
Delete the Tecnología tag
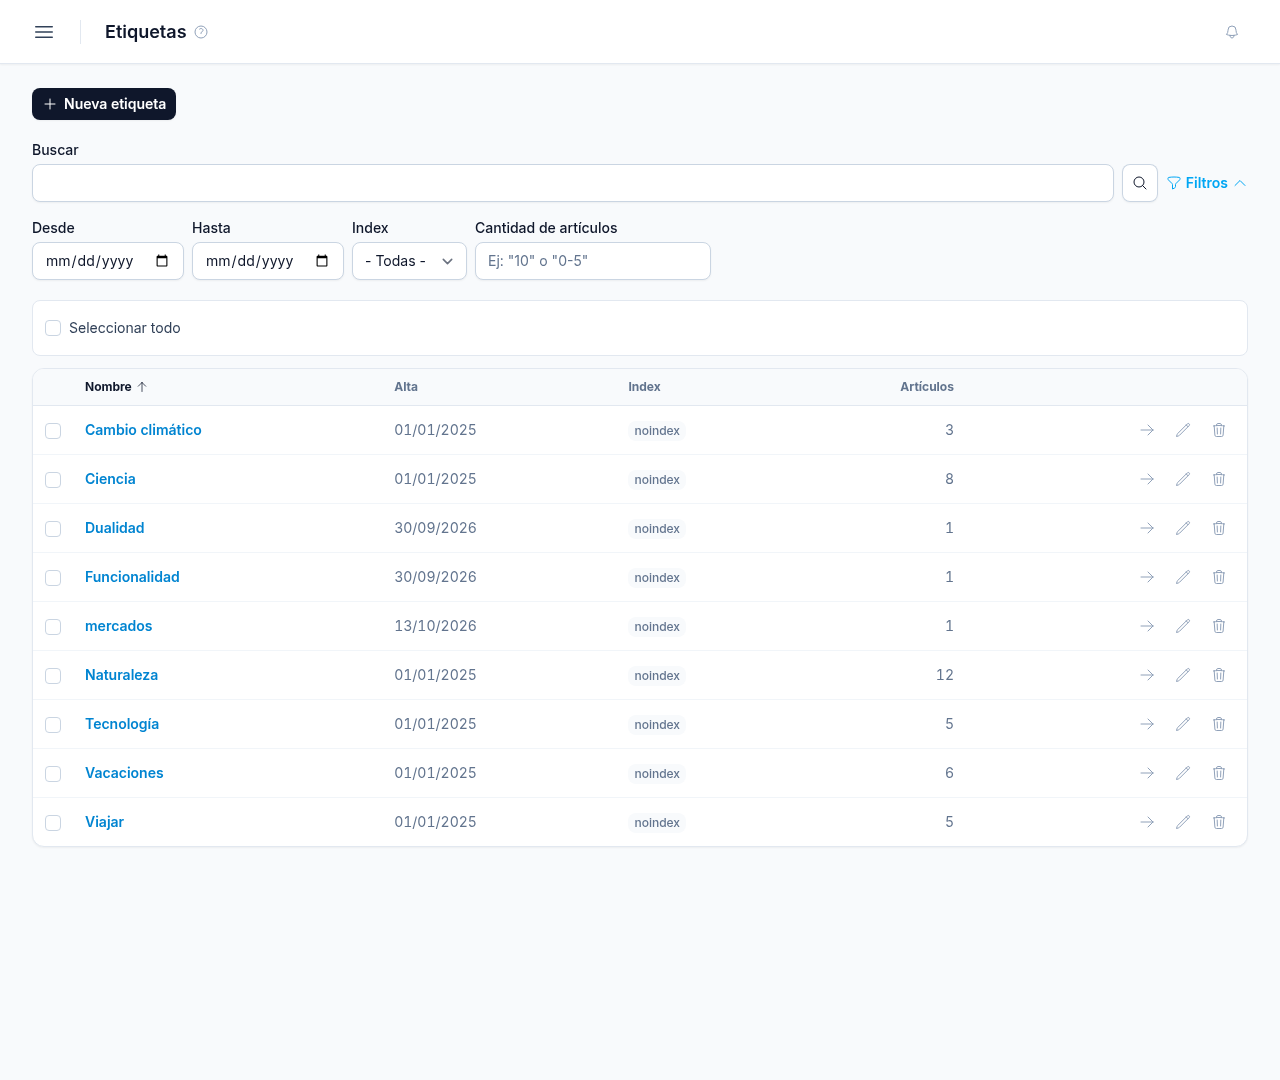[x=1219, y=724]
